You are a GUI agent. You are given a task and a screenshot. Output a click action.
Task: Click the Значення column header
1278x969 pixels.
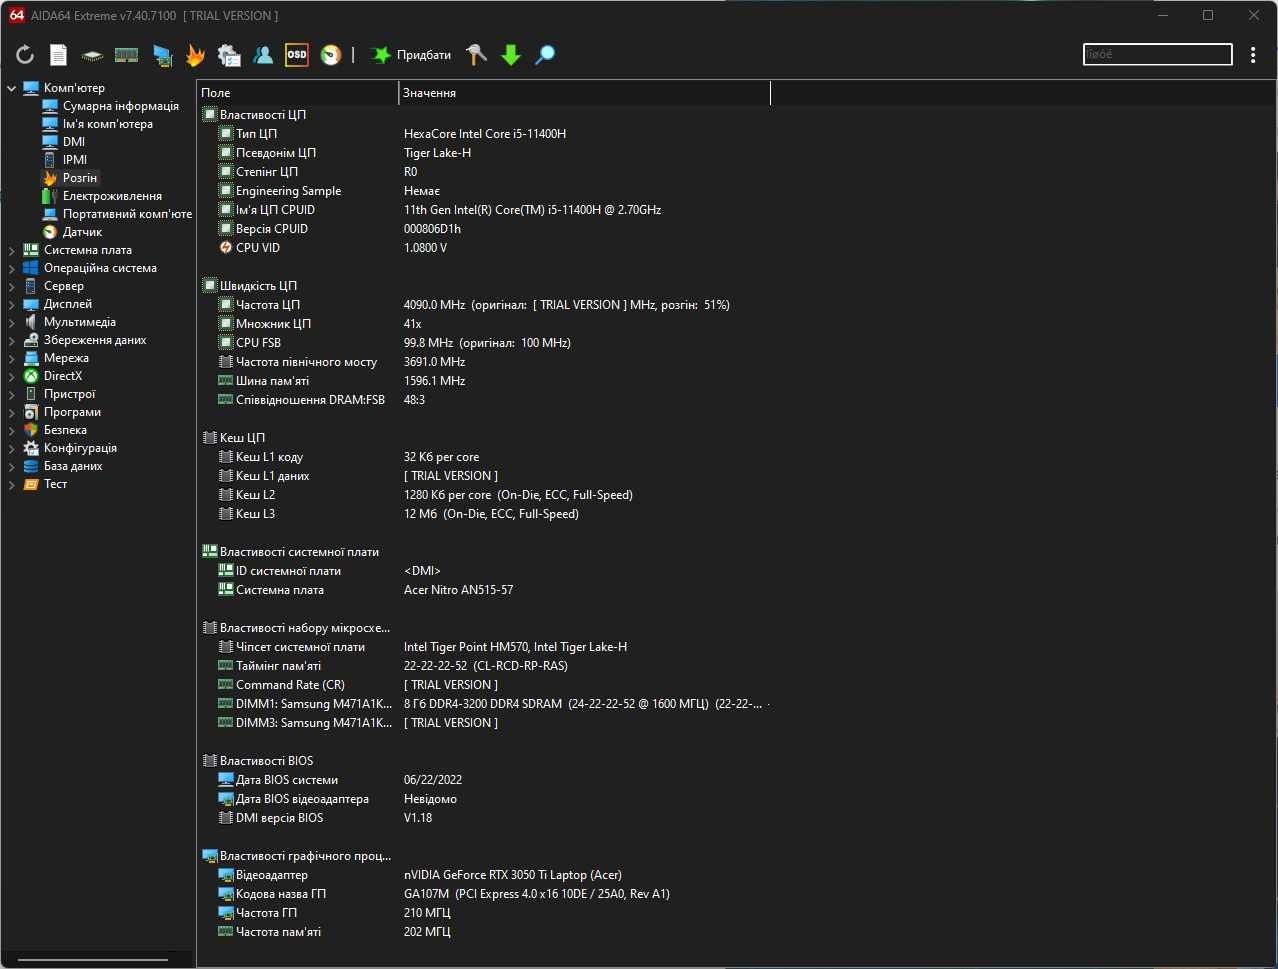584,93
